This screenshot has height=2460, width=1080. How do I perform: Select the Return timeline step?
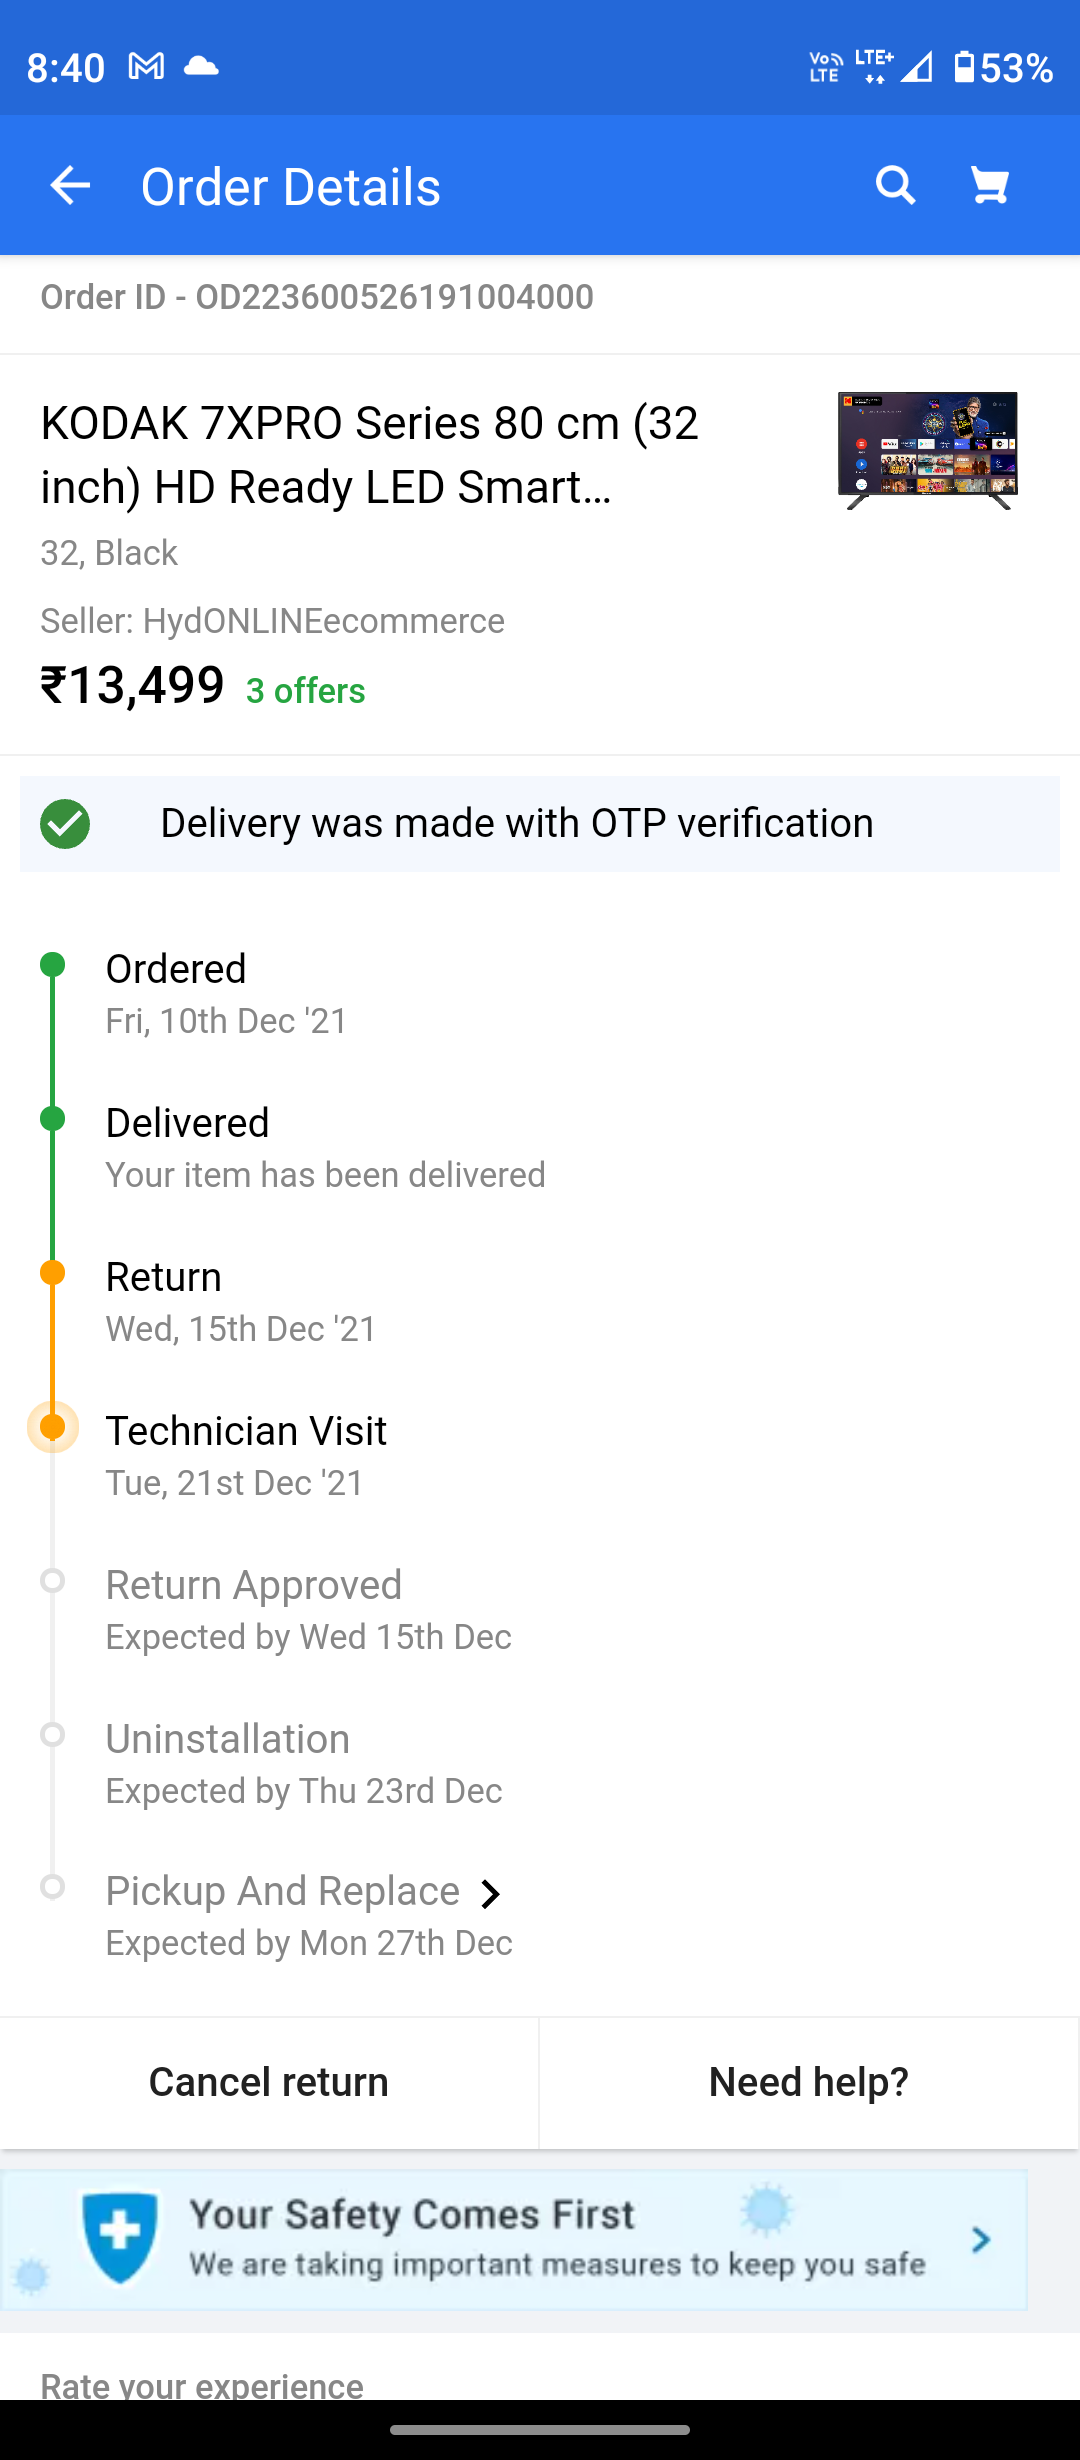coord(164,1277)
